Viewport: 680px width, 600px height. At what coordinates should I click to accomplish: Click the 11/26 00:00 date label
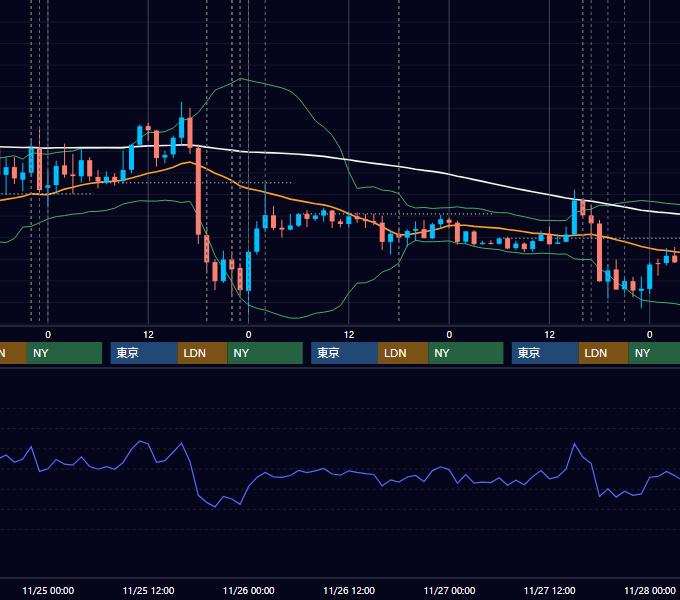pyautogui.click(x=248, y=590)
